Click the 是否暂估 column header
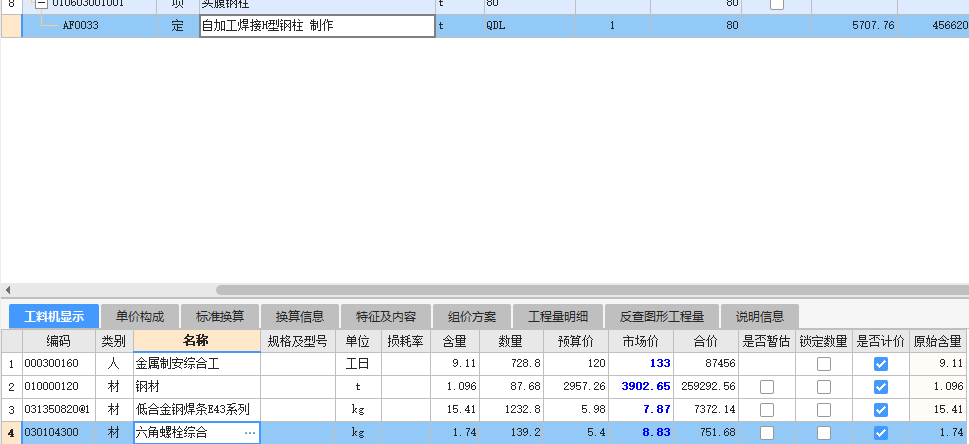Viewport: 969px width, 444px height. [767, 341]
